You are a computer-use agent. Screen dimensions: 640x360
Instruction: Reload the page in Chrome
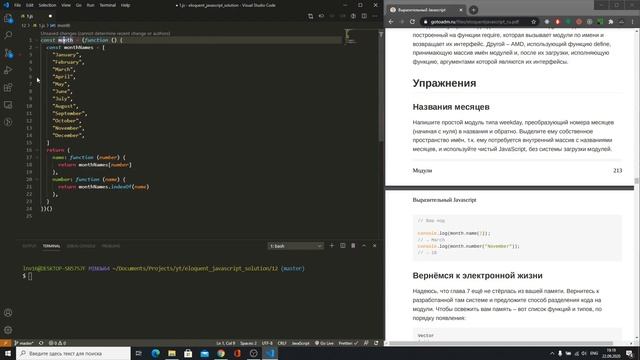[x=412, y=22]
